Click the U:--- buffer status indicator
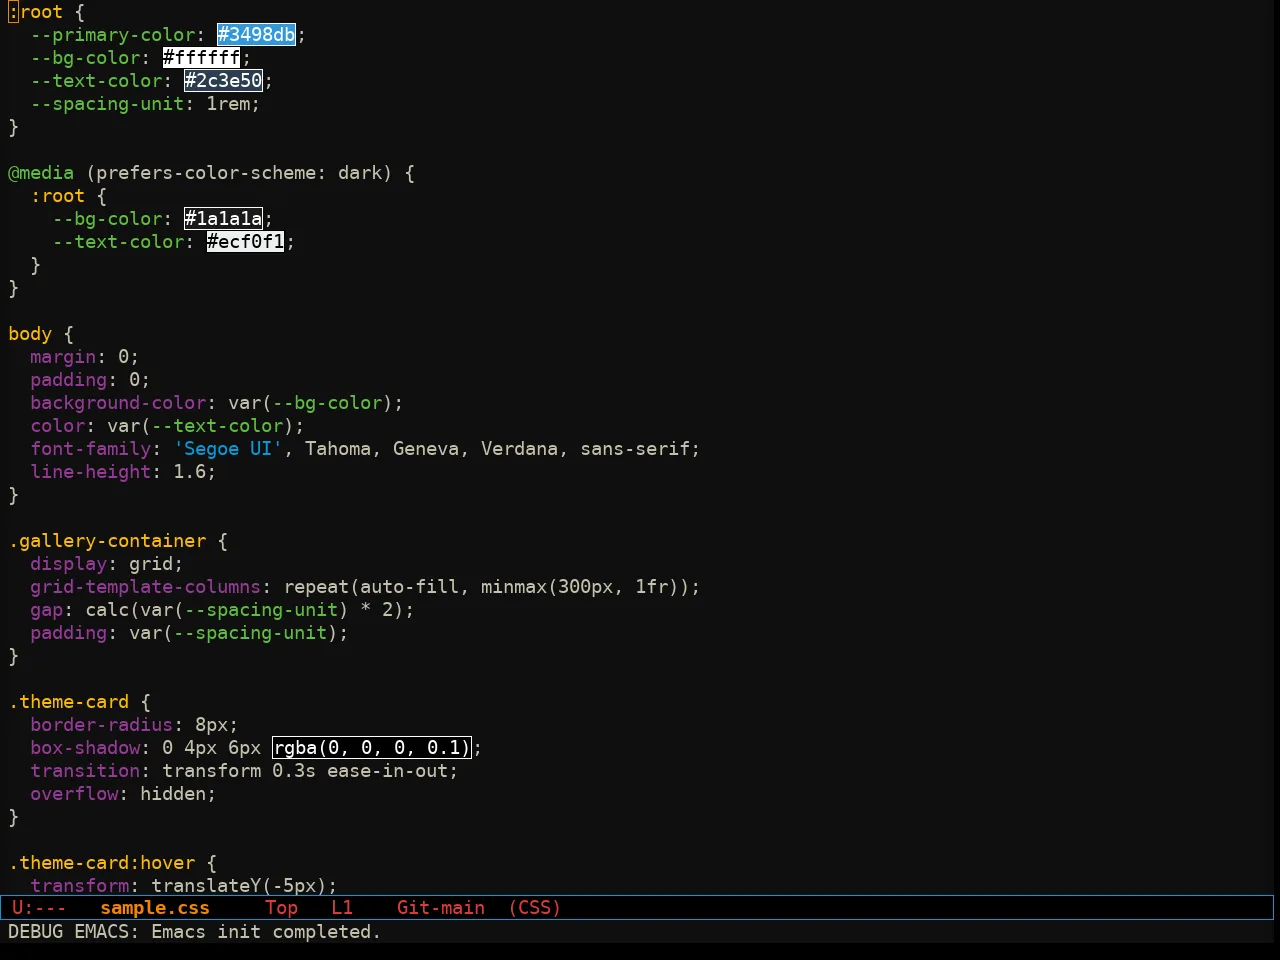1280x960 pixels. coord(39,908)
